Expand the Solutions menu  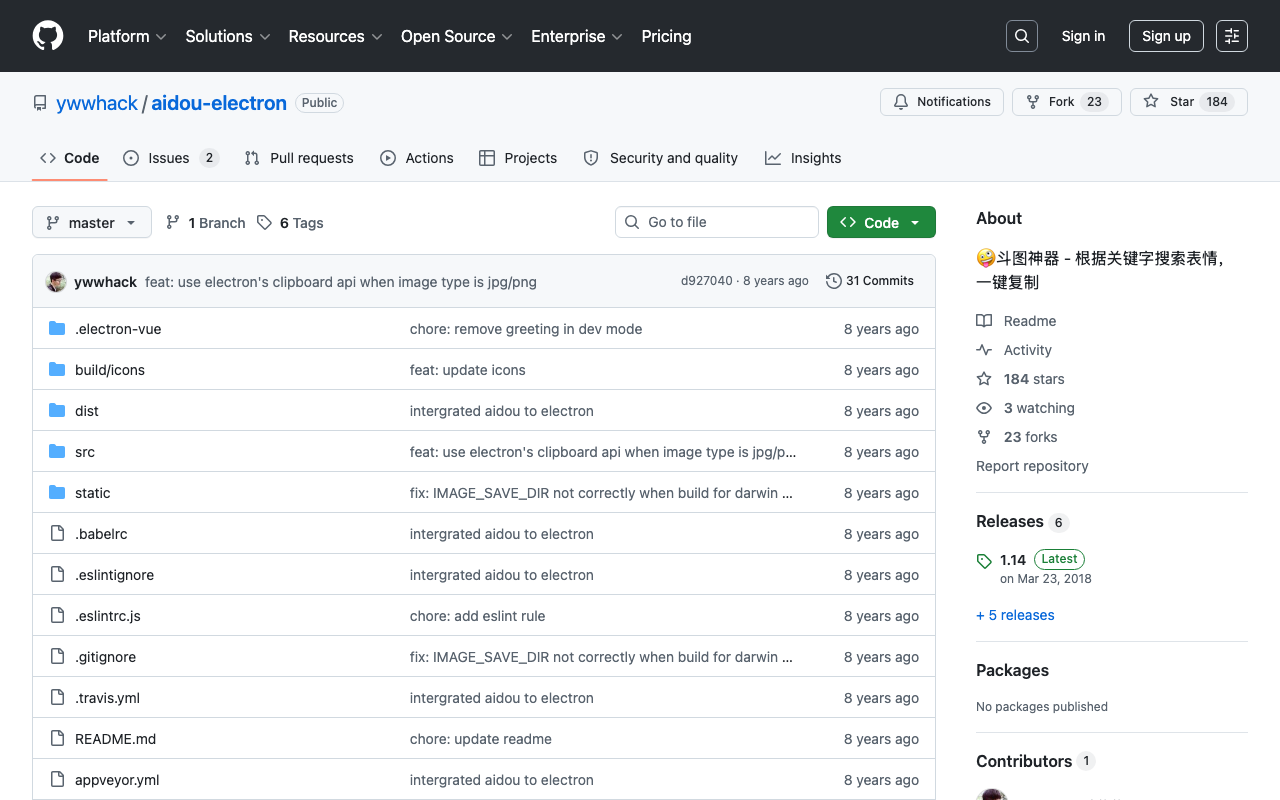coord(228,36)
